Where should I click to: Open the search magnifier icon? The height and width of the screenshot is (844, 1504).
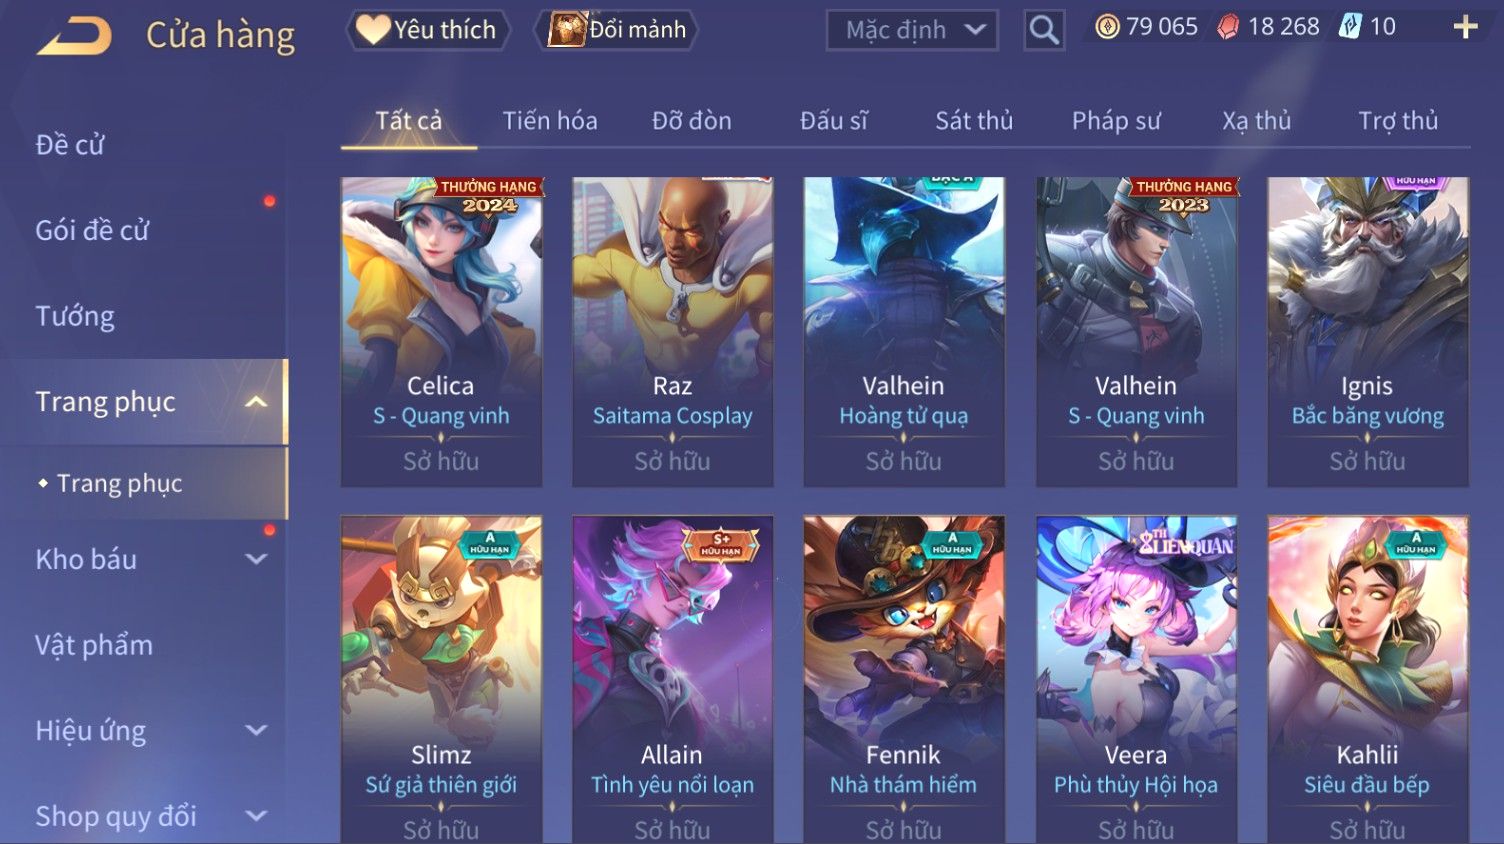point(1044,30)
